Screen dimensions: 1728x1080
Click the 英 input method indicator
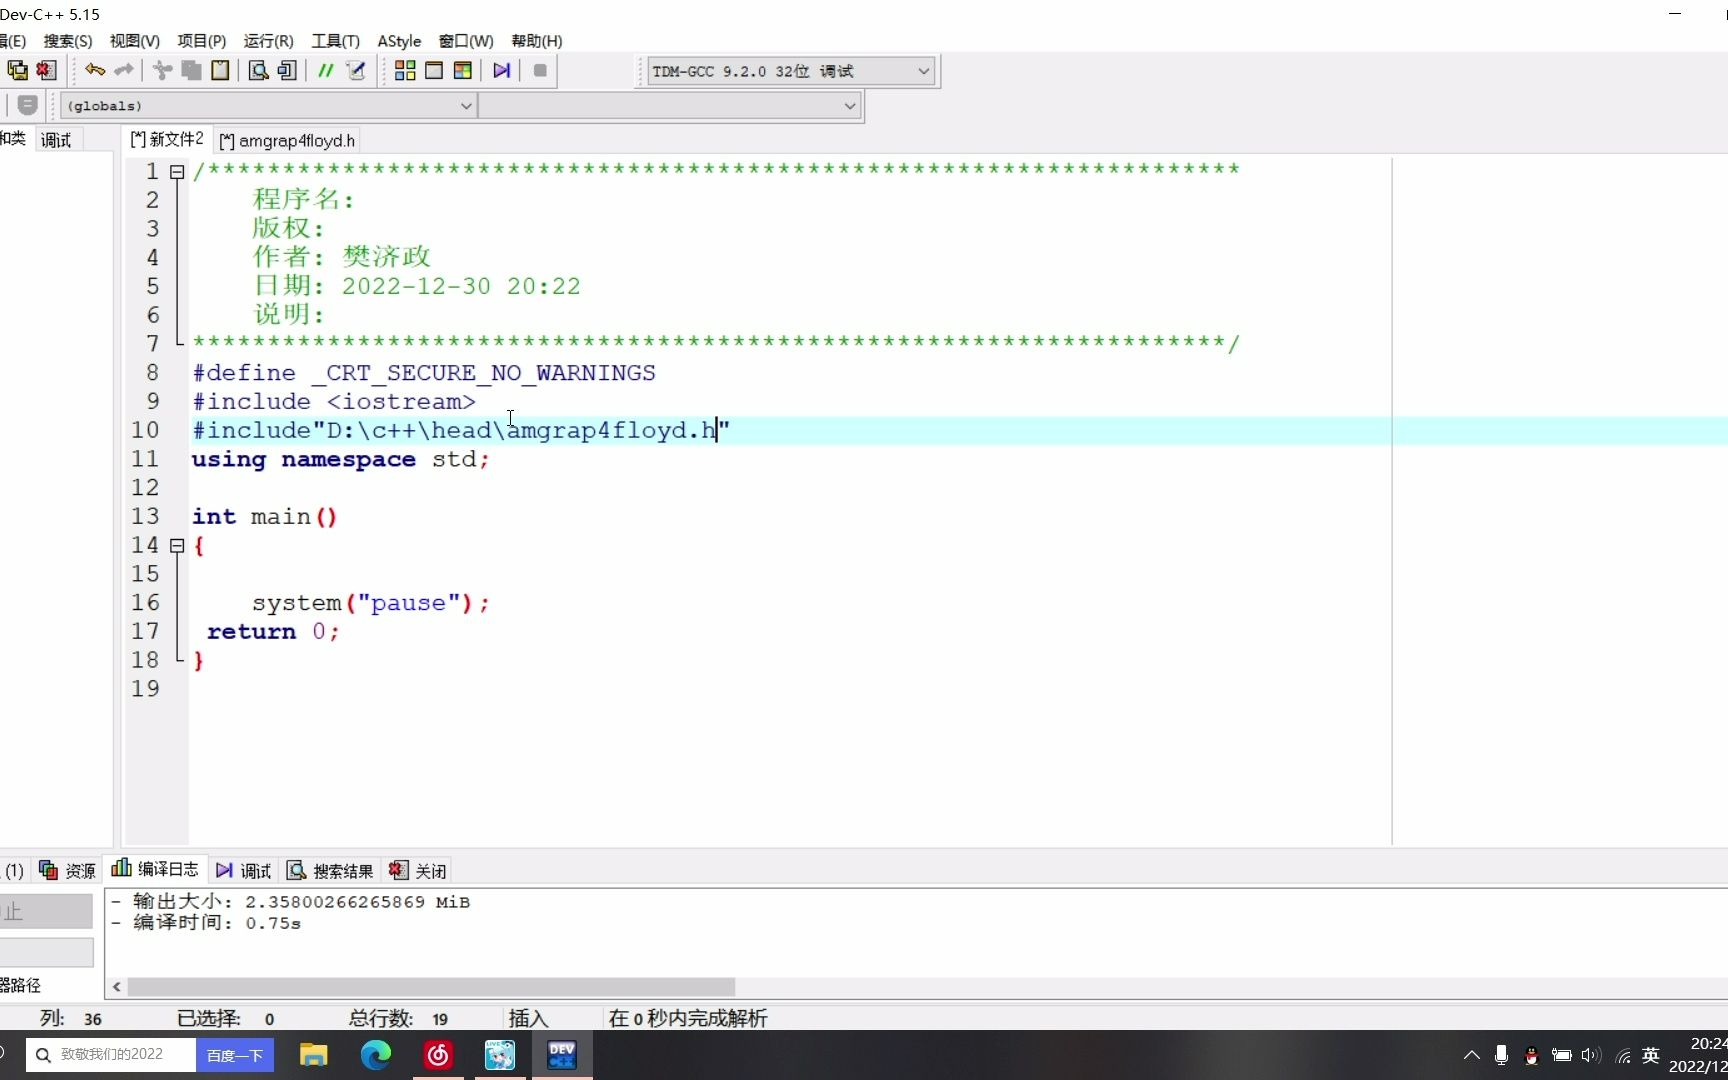1651,1055
